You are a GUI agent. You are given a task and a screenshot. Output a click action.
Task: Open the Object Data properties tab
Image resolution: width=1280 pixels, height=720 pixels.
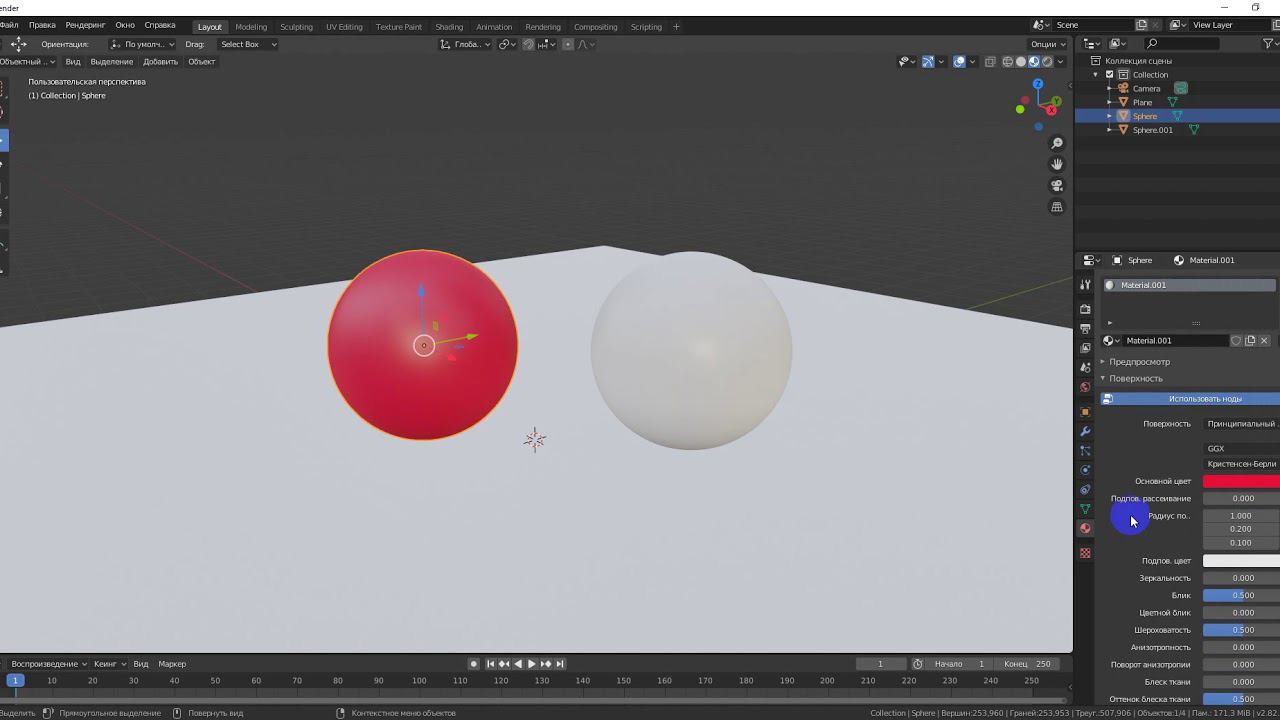point(1085,509)
